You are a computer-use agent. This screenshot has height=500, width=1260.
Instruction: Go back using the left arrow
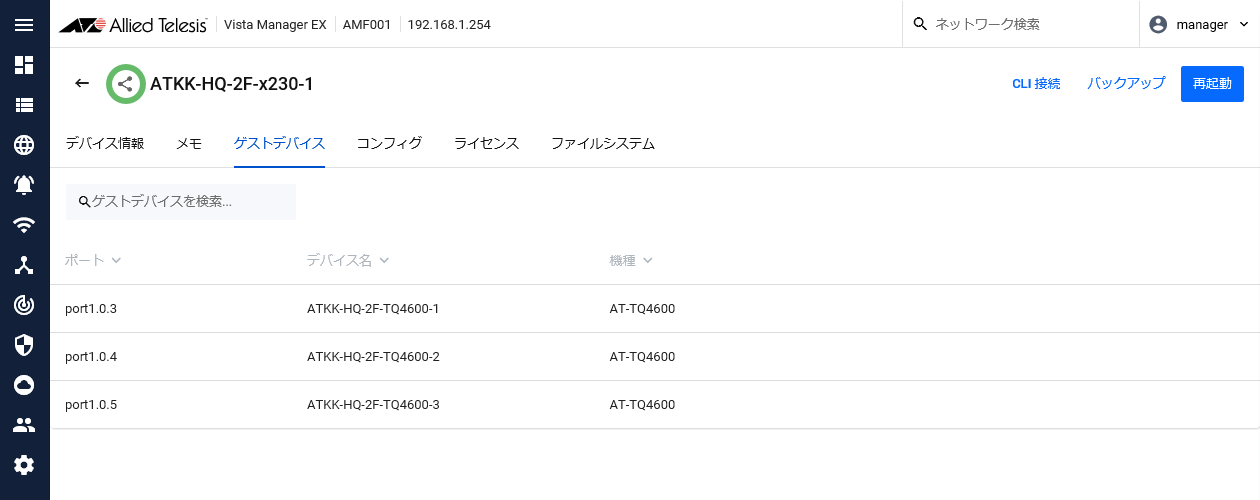point(82,84)
